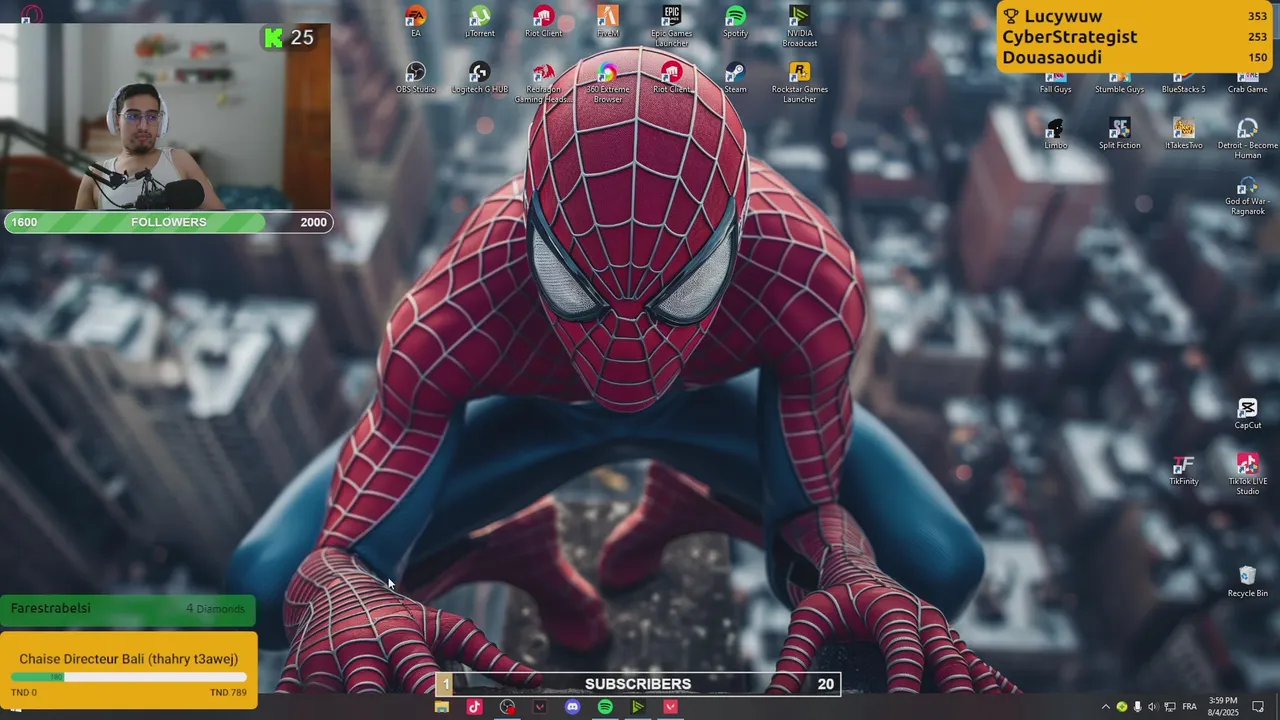Select Detroit - Become Human shortcut

click(x=1247, y=138)
